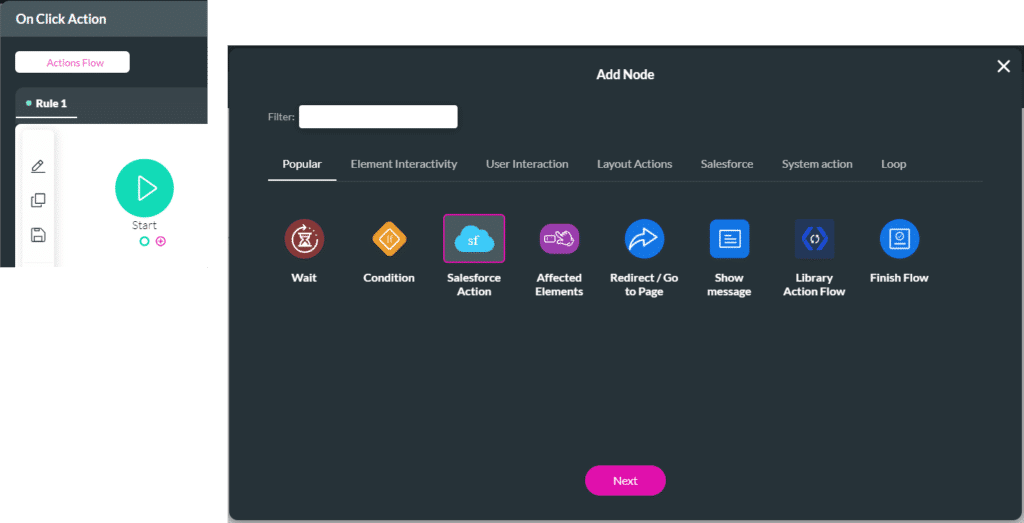Pick the Affected Elements node icon
Screen dimensions: 1024x523
[x=559, y=239]
